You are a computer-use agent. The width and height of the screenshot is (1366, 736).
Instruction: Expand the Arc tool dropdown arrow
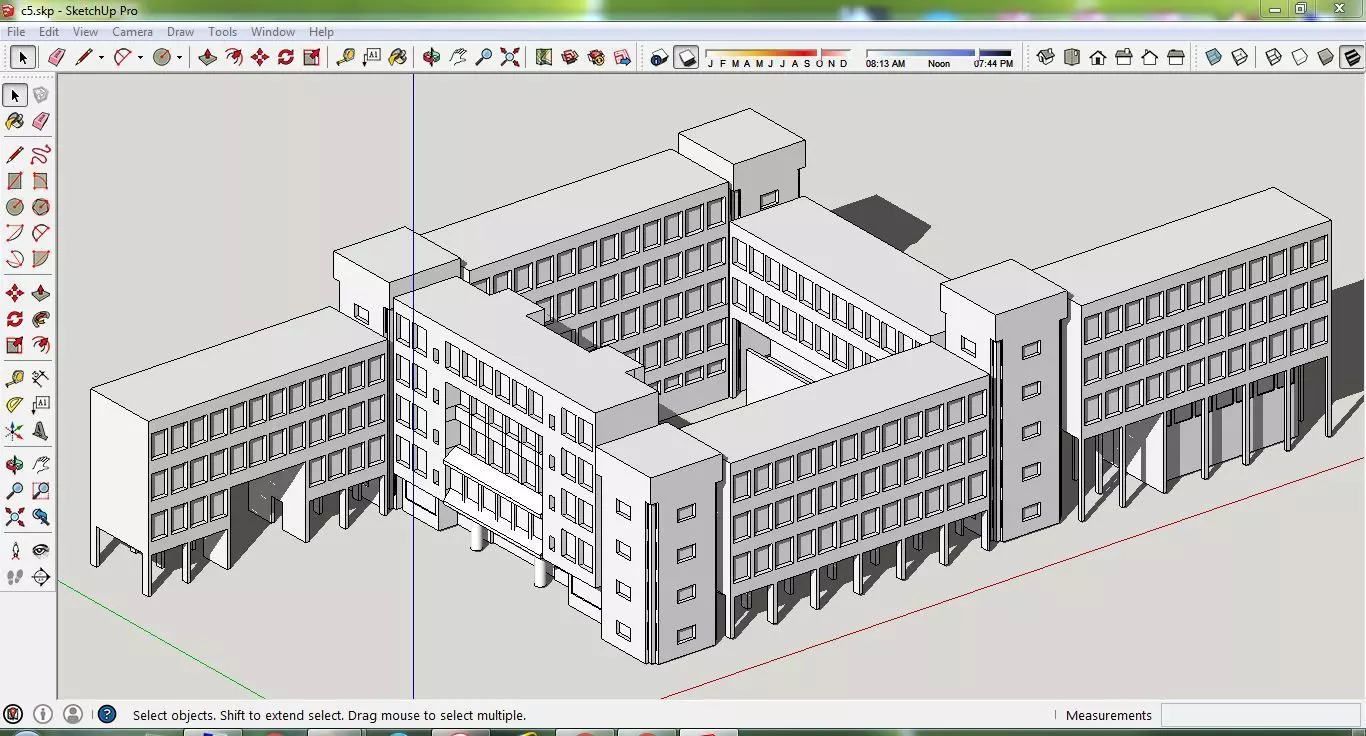coord(140,58)
